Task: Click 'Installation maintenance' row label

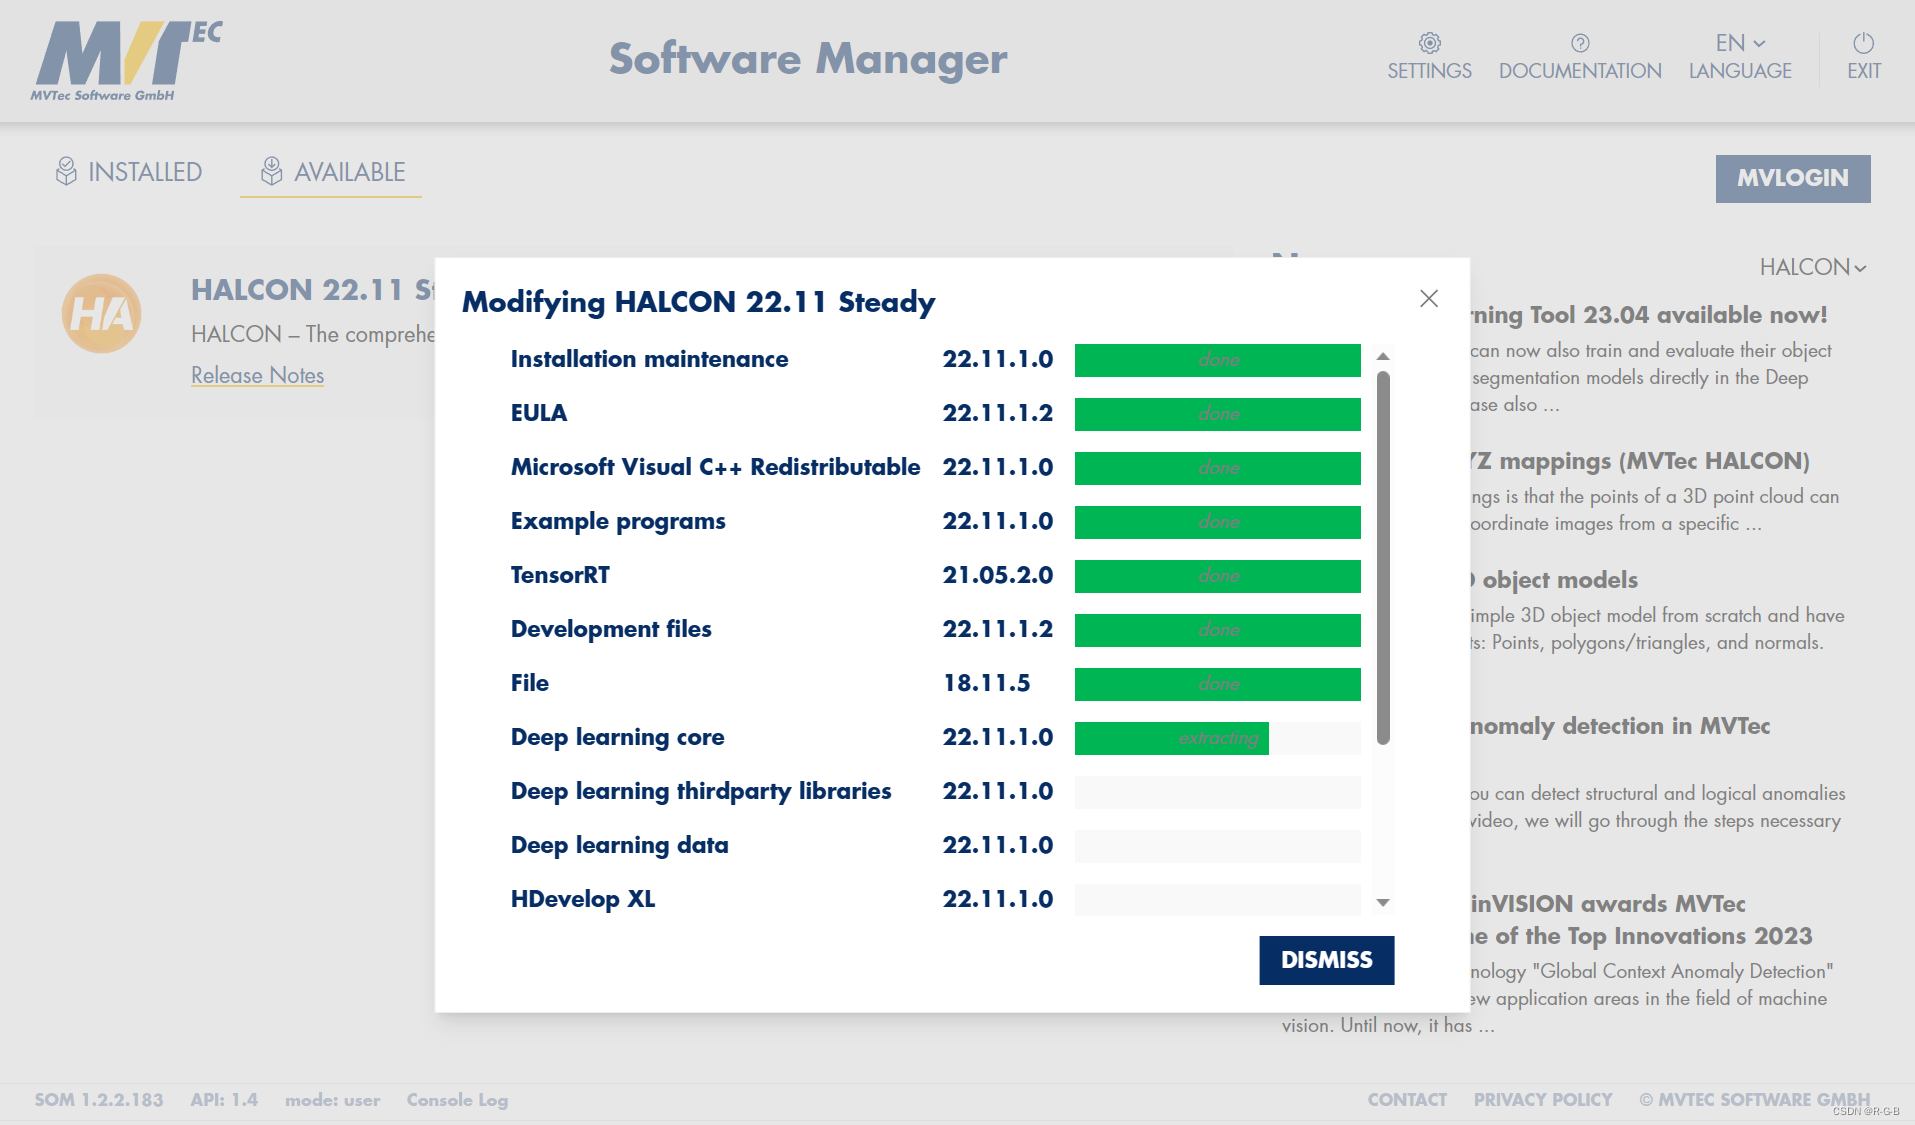Action: click(649, 359)
